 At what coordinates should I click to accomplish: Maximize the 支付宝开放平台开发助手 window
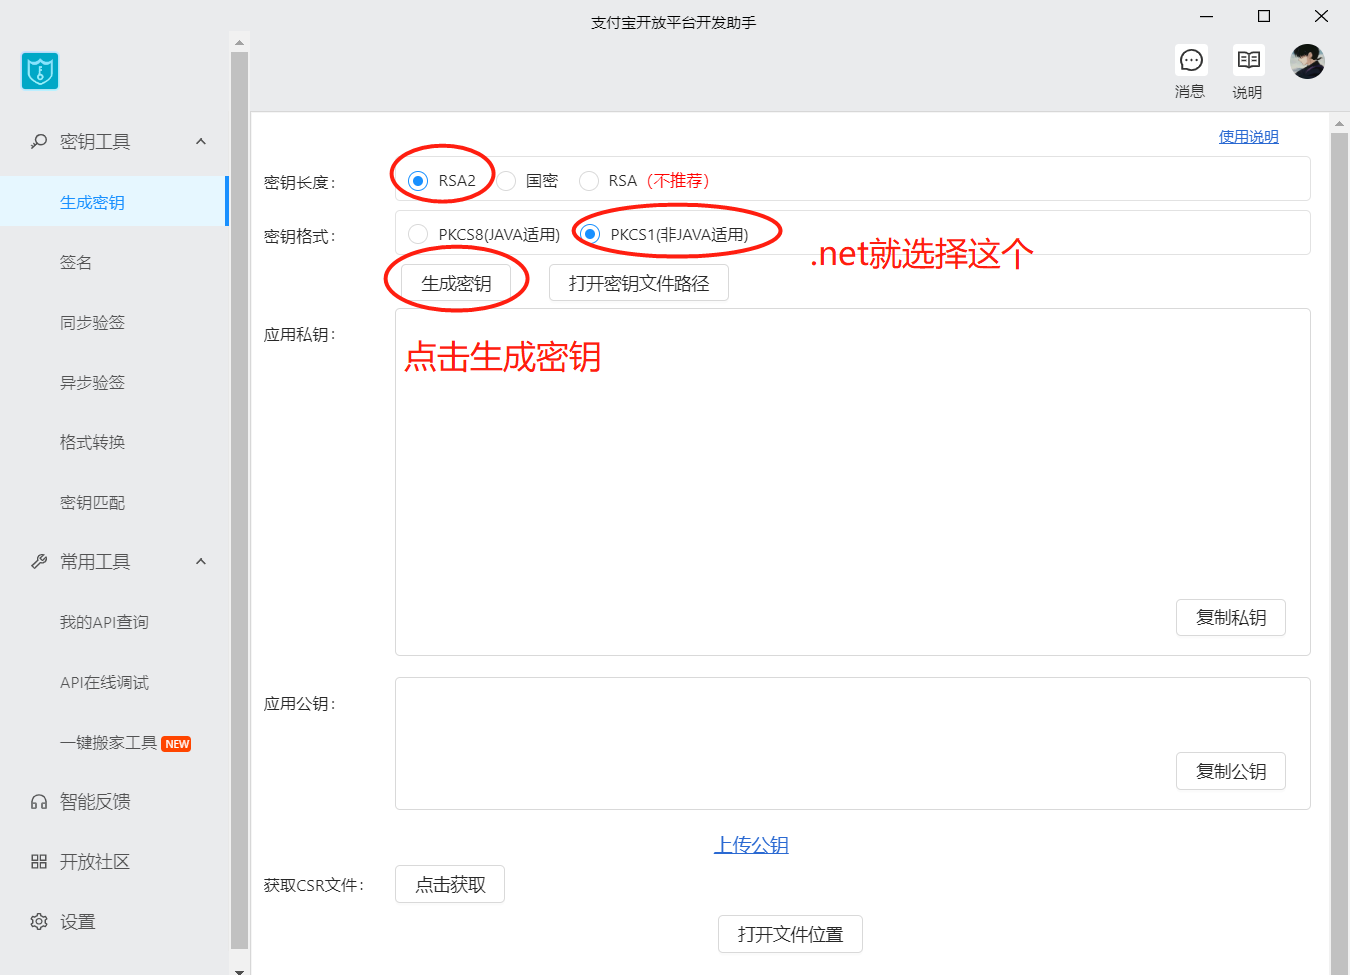[x=1264, y=16]
